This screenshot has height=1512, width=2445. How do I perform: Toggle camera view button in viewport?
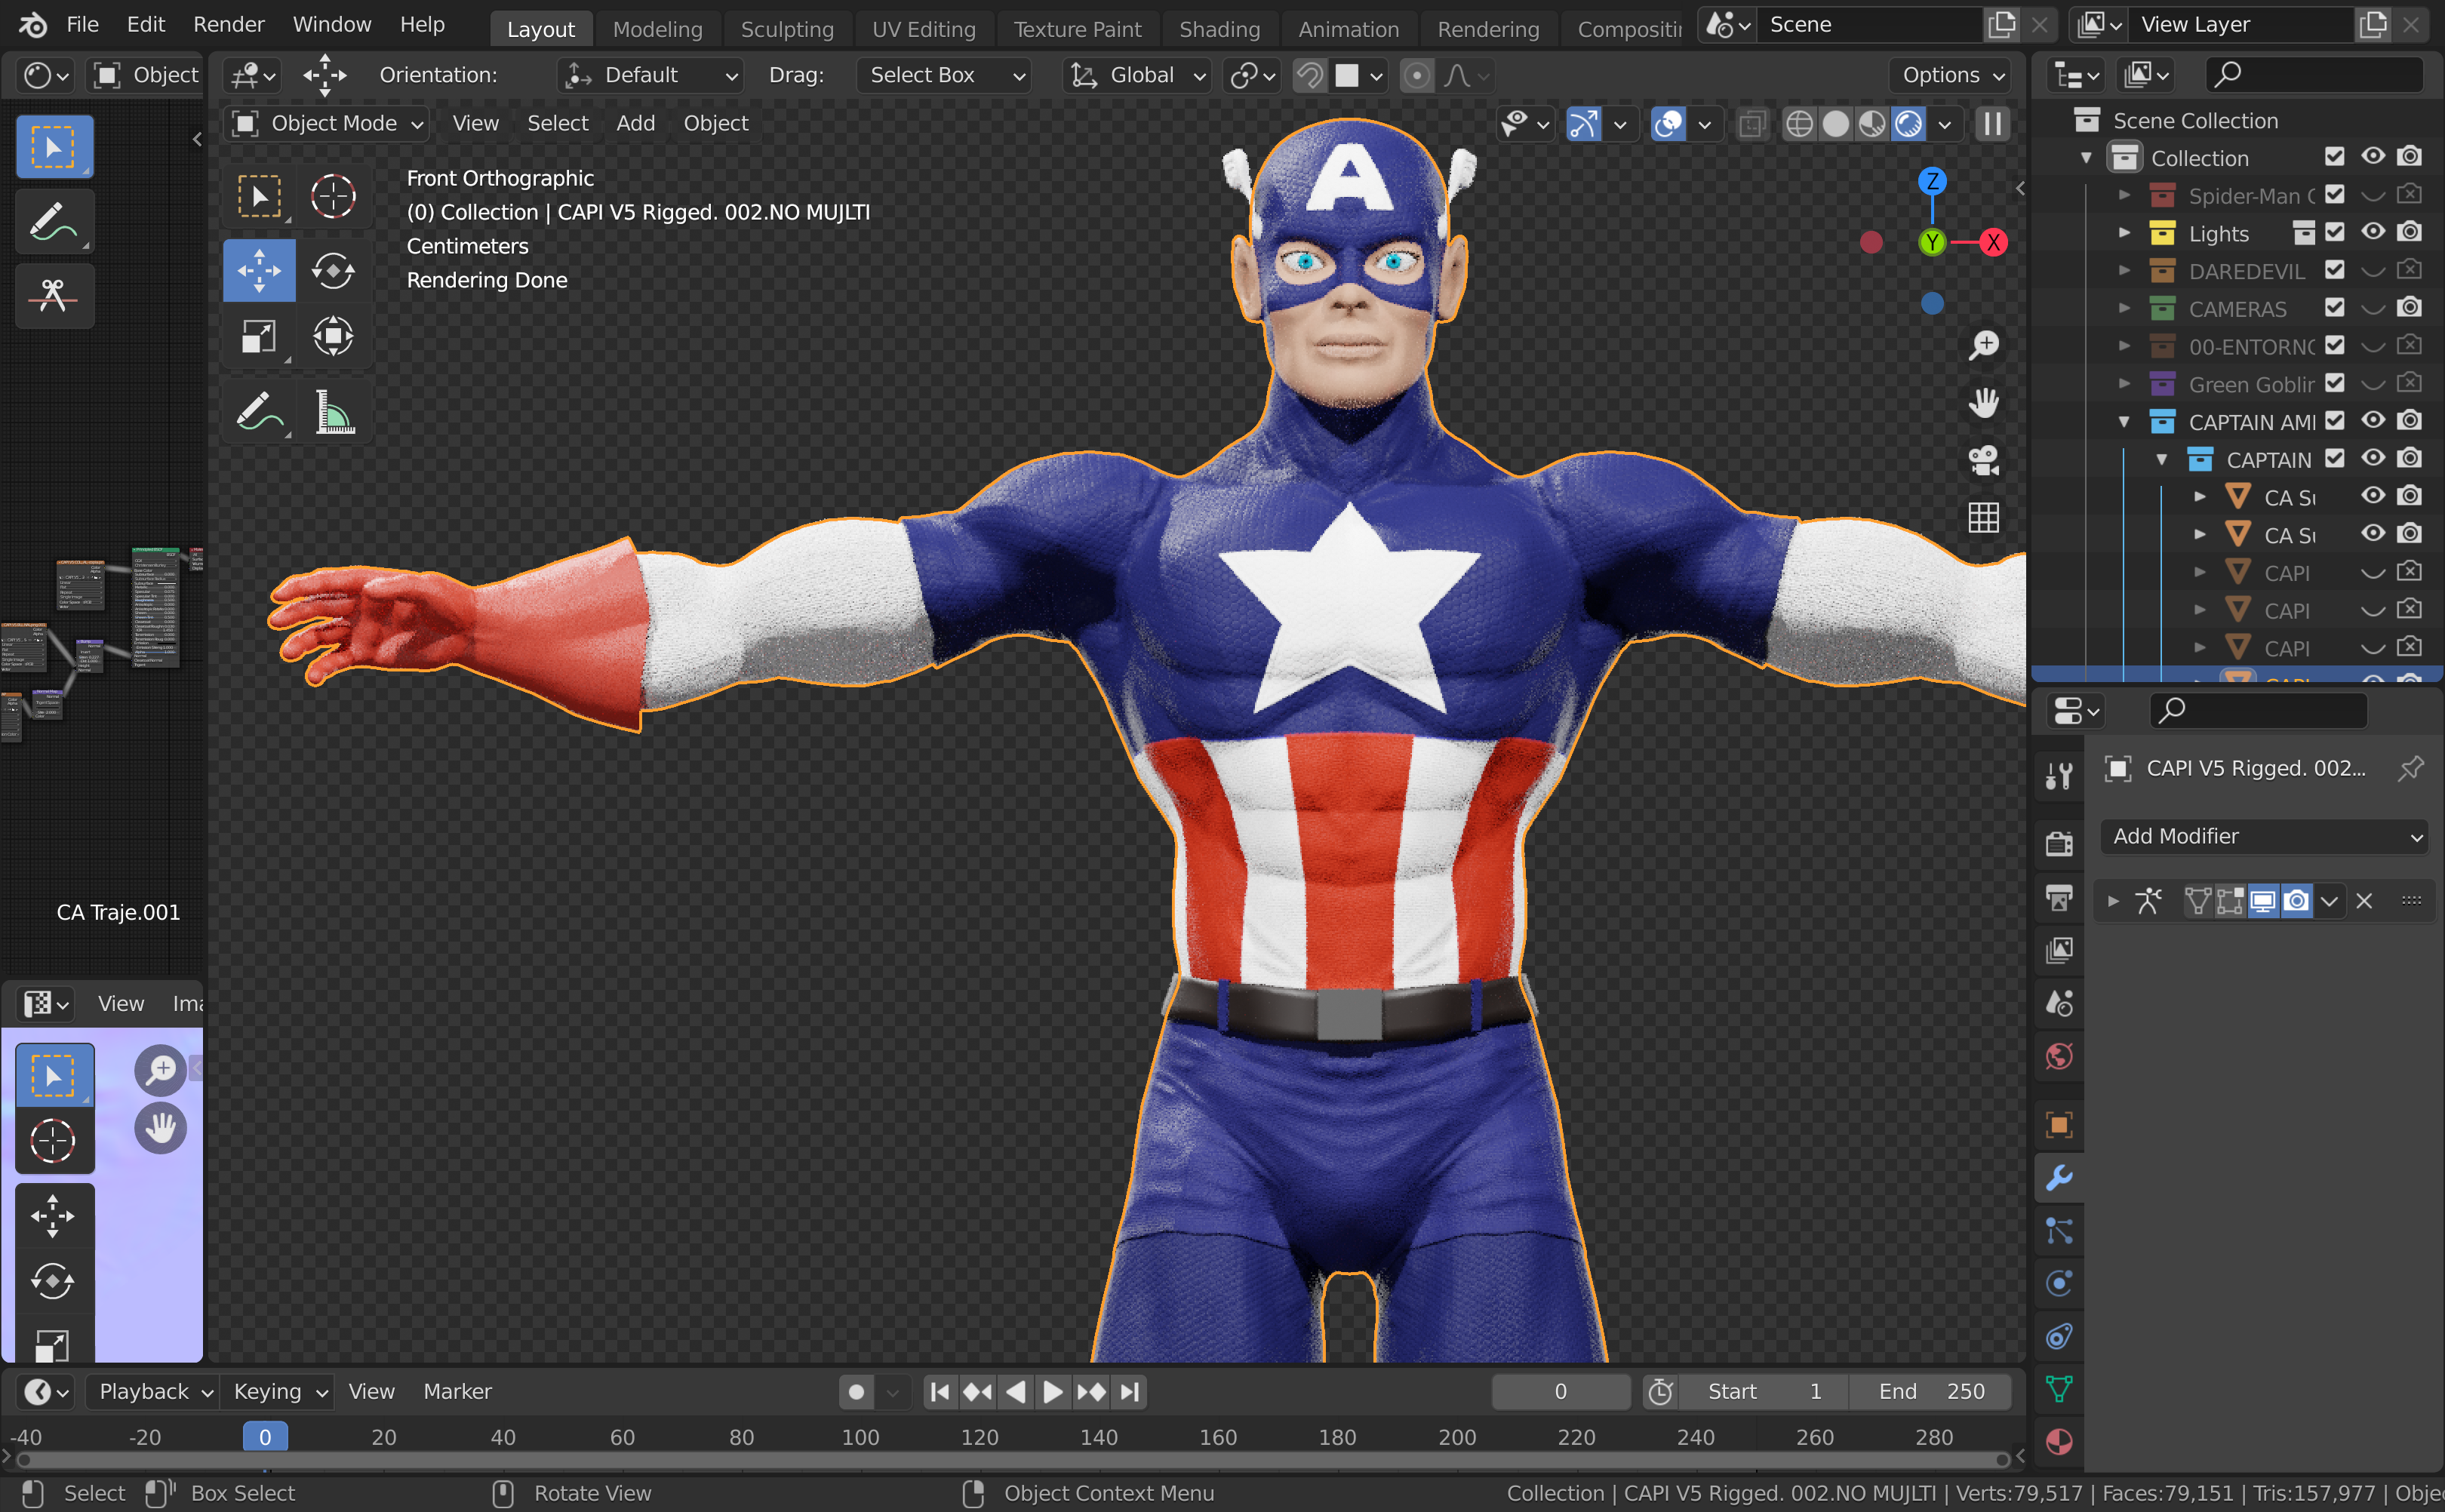(x=1983, y=461)
